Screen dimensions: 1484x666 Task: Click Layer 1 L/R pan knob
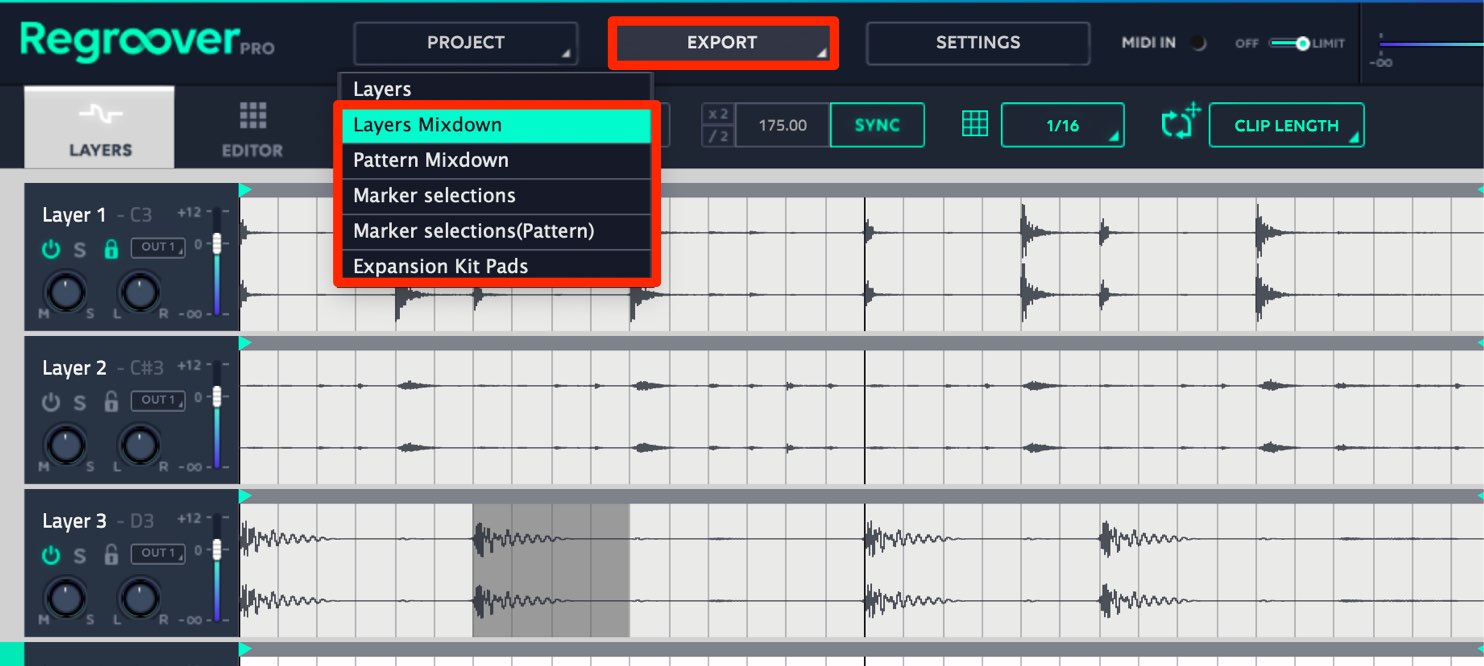(x=139, y=292)
